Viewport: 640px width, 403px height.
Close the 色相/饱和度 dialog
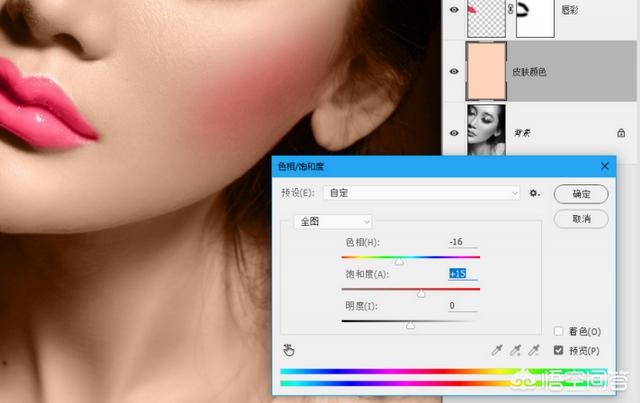coord(604,166)
